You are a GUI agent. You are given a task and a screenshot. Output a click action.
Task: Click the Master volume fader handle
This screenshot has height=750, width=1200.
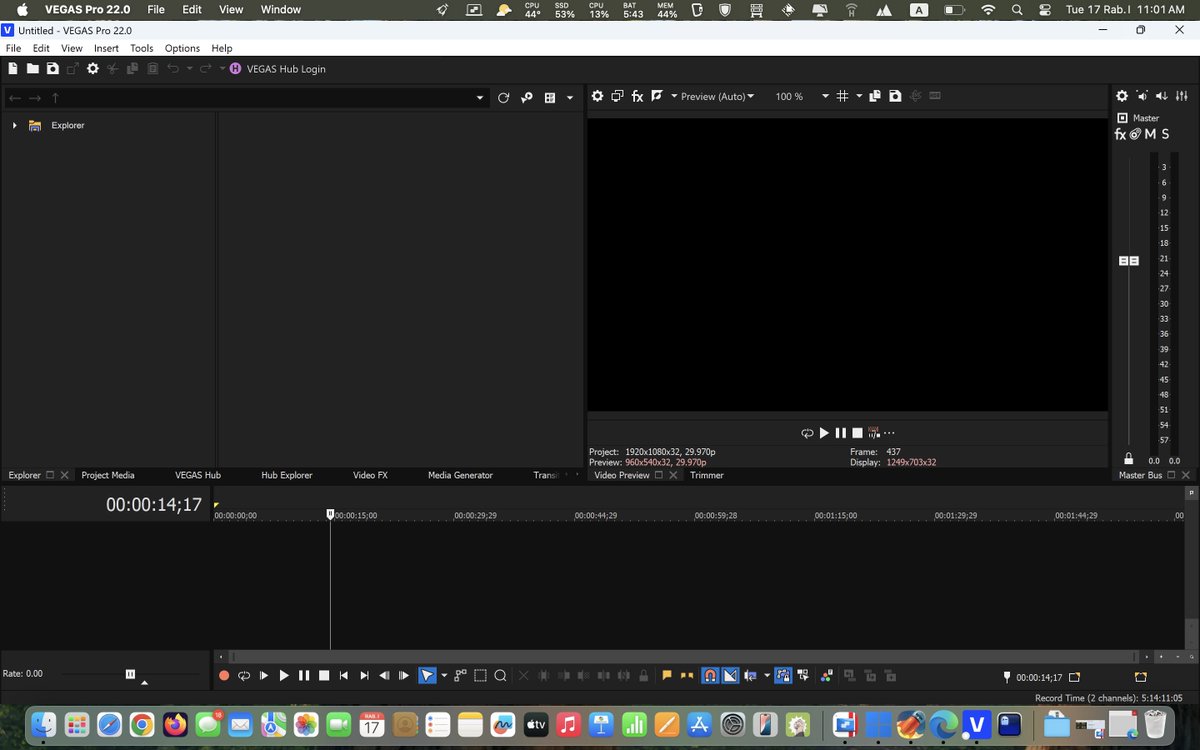click(x=1128, y=261)
